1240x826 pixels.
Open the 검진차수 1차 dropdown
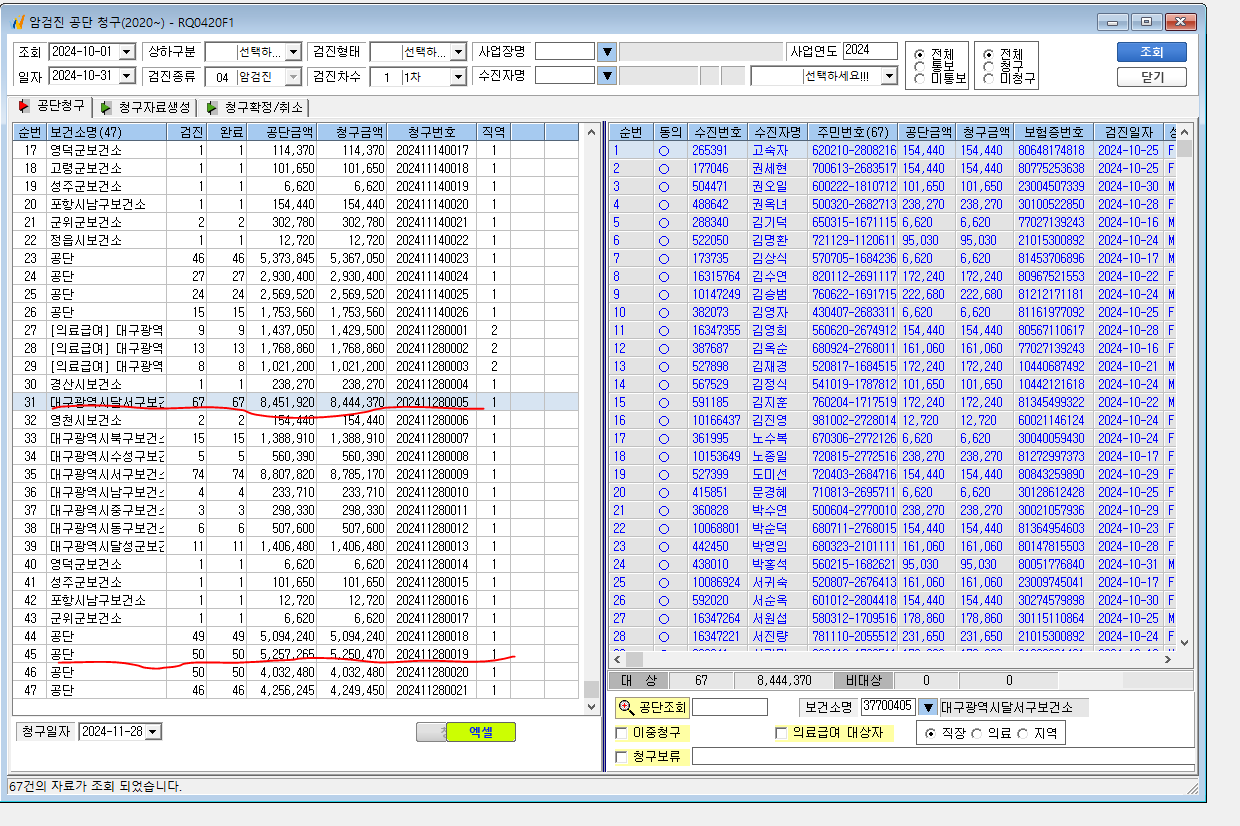(458, 76)
